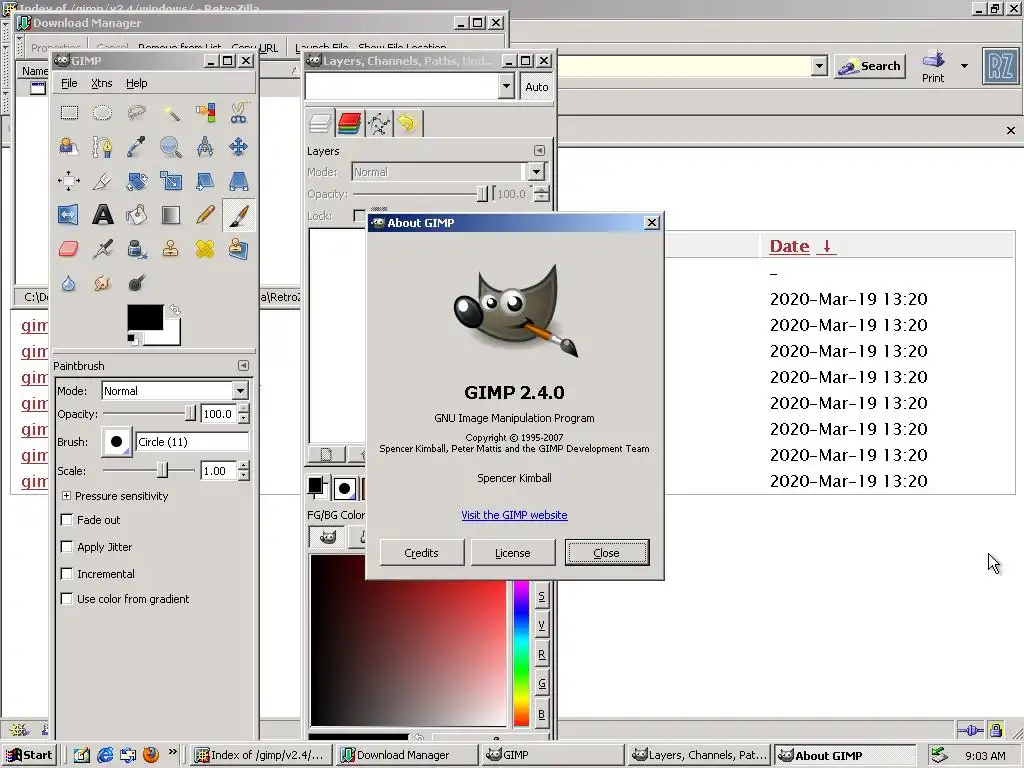Switch to Download Manager in taskbar
Image resolution: width=1024 pixels, height=768 pixels.
tap(408, 755)
